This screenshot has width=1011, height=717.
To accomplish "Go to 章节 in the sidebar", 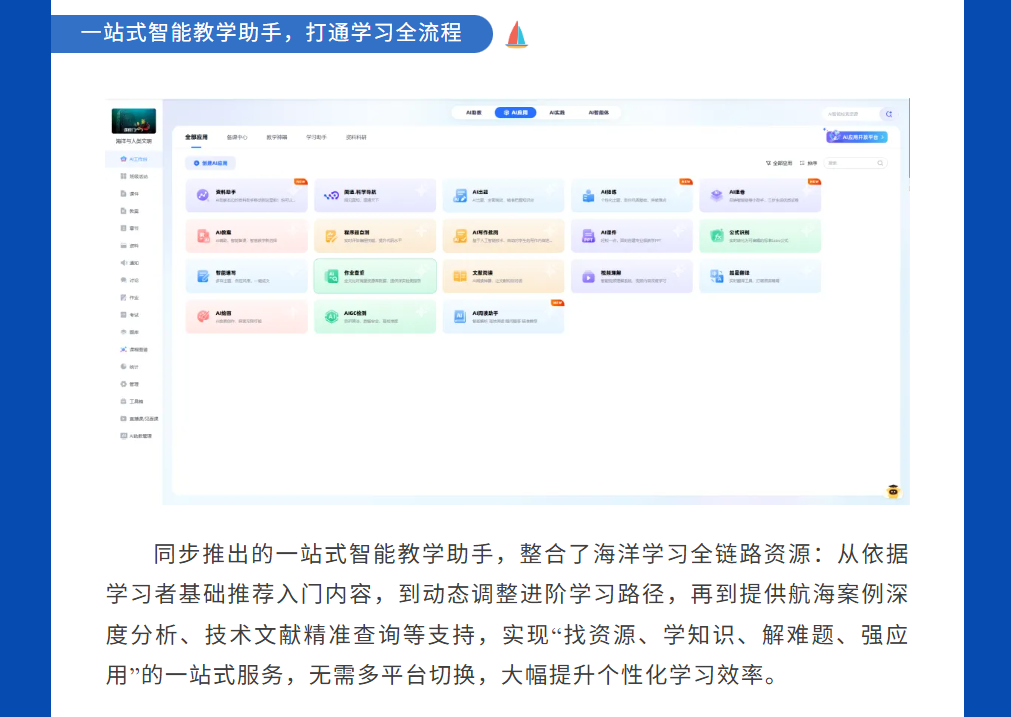I will tap(130, 228).
